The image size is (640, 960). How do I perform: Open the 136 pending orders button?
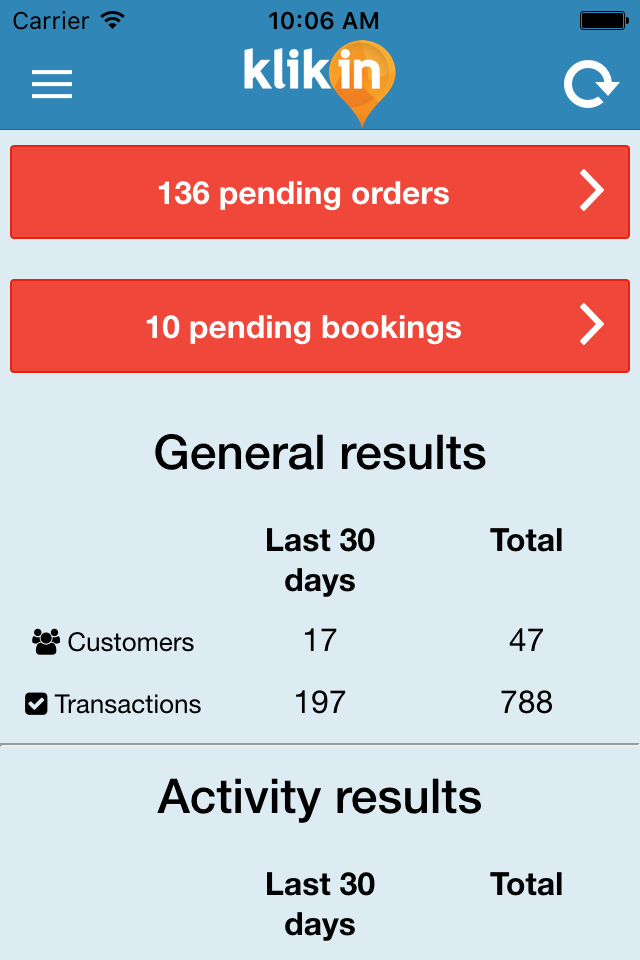[320, 192]
